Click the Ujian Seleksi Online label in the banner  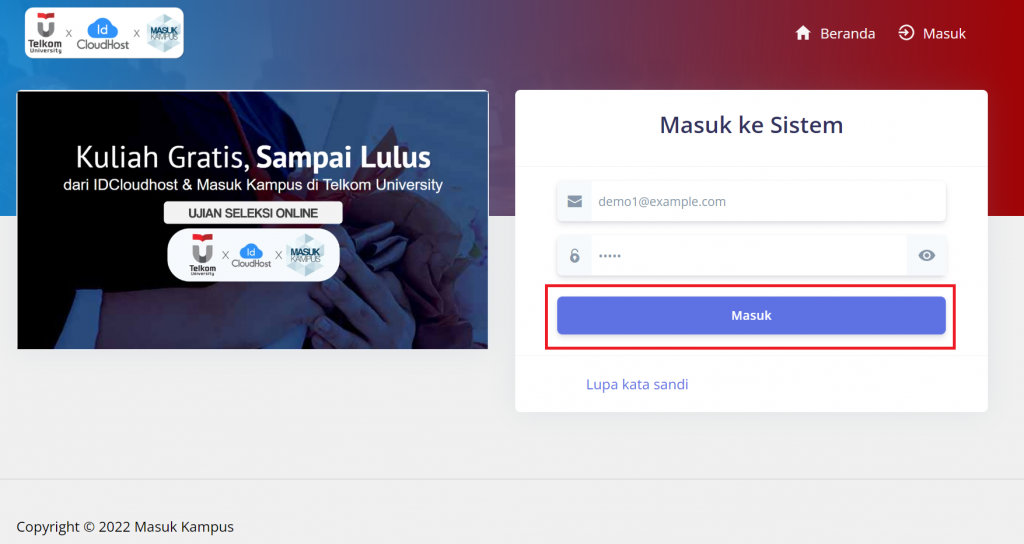[x=253, y=213]
